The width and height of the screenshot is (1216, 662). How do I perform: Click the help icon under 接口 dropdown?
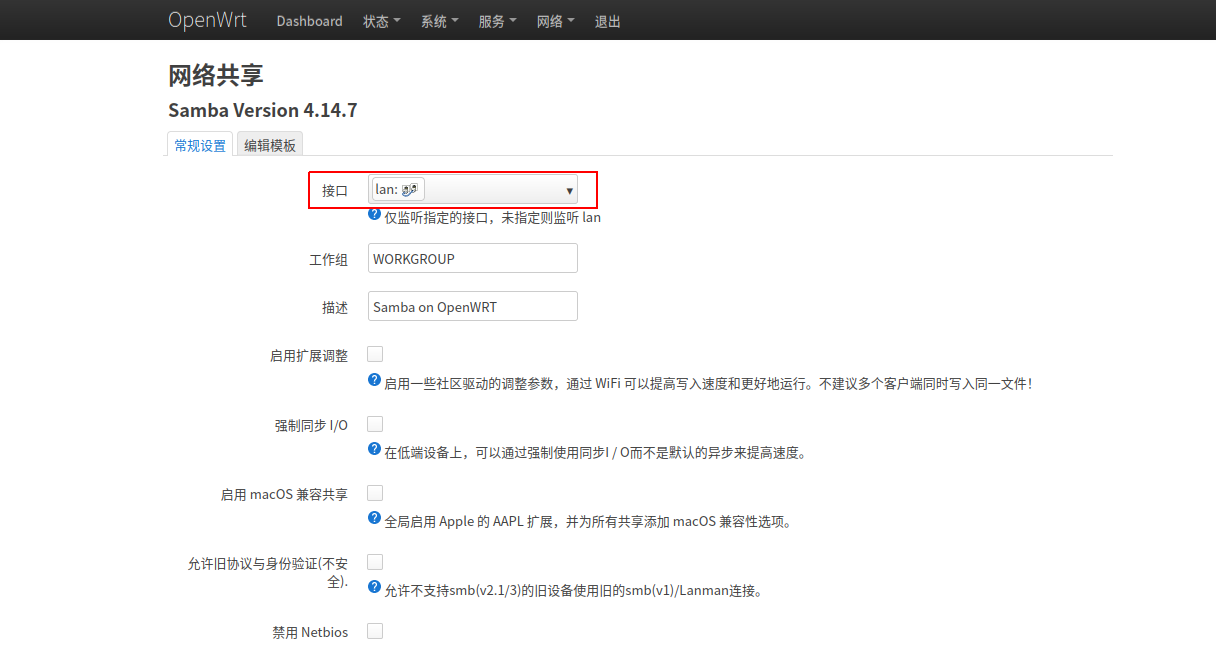pos(375,215)
